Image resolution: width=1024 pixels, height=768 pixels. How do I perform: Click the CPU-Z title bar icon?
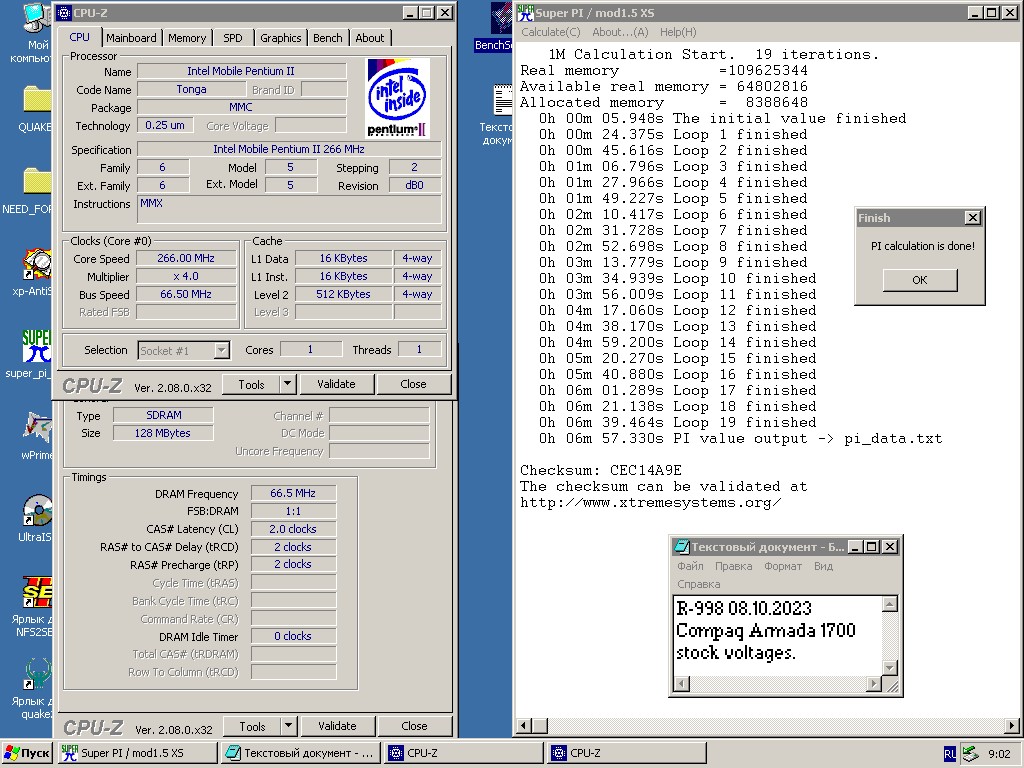click(x=63, y=12)
